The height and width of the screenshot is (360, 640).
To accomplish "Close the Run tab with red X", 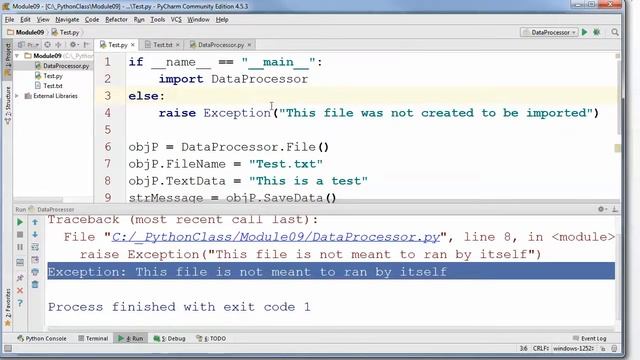I will pyautogui.click(x=20, y=291).
